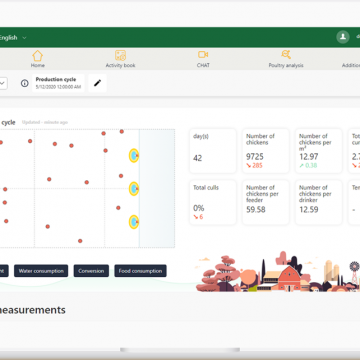This screenshot has width=360, height=360.
Task: Click the Number of chickens per feeder card
Action: click(266, 202)
